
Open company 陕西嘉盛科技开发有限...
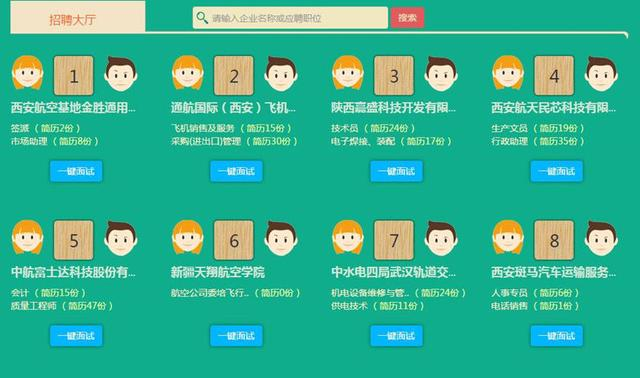pos(393,108)
